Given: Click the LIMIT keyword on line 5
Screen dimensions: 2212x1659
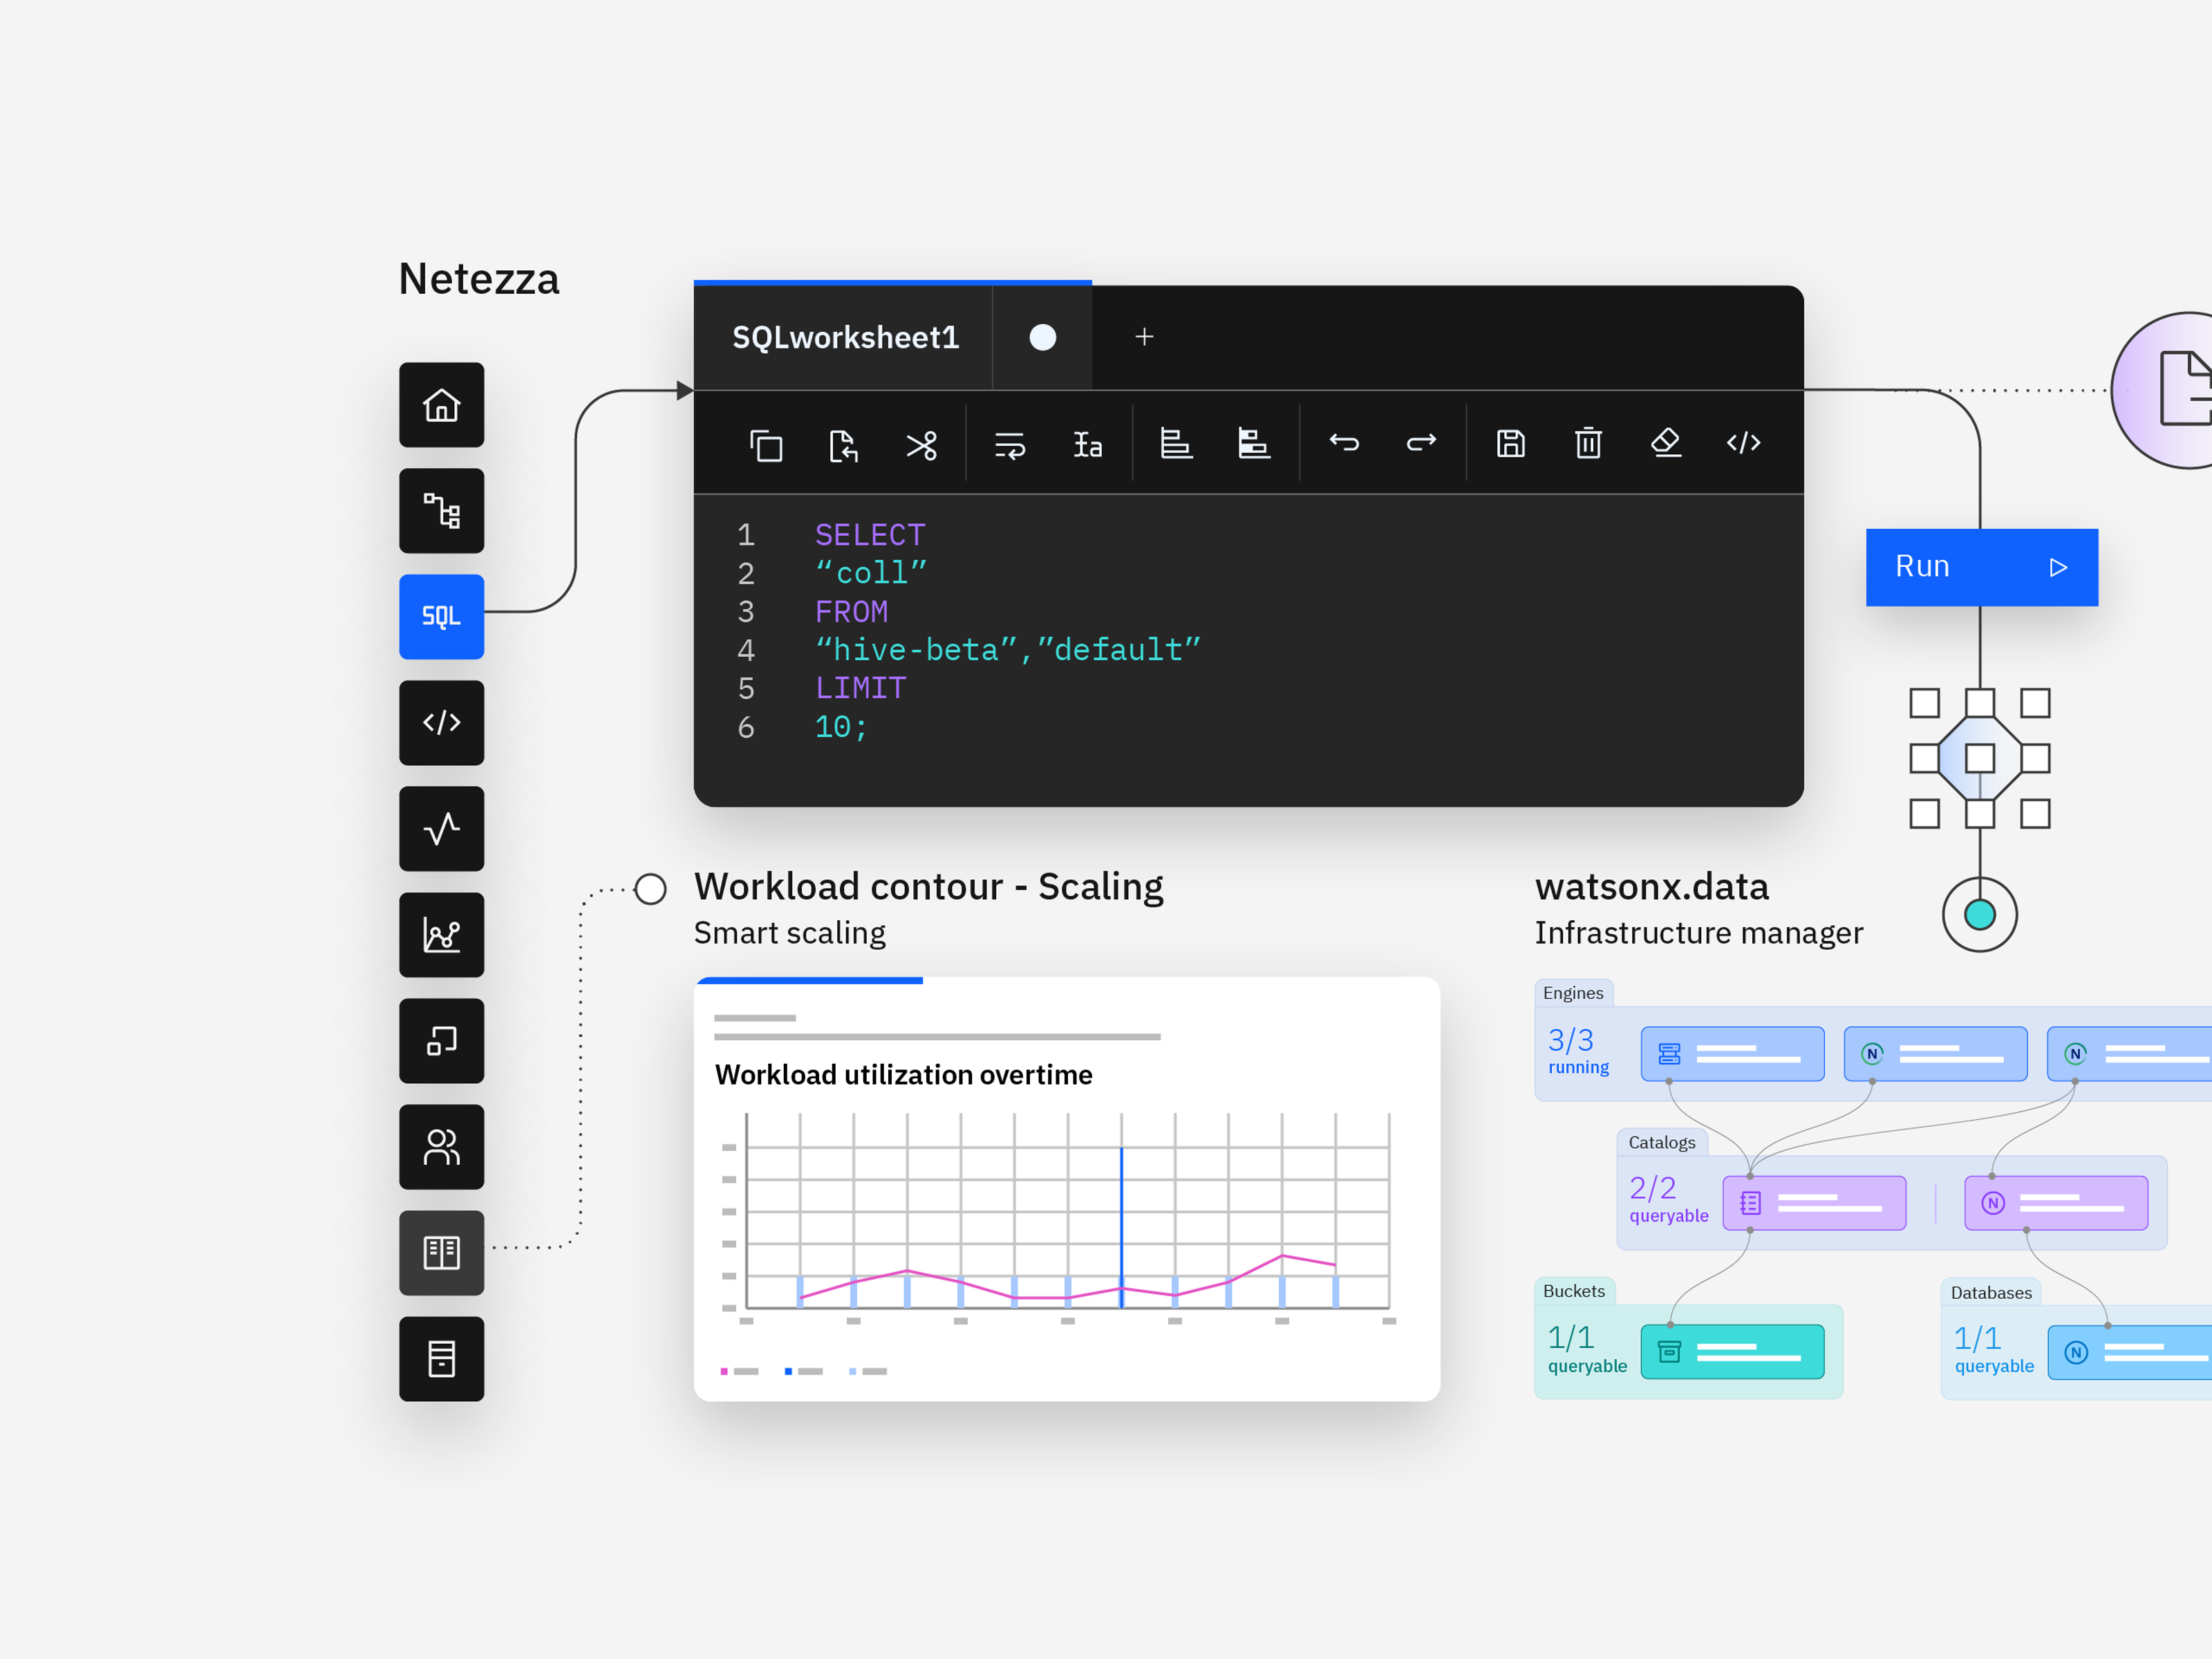Looking at the screenshot, I should [x=861, y=688].
